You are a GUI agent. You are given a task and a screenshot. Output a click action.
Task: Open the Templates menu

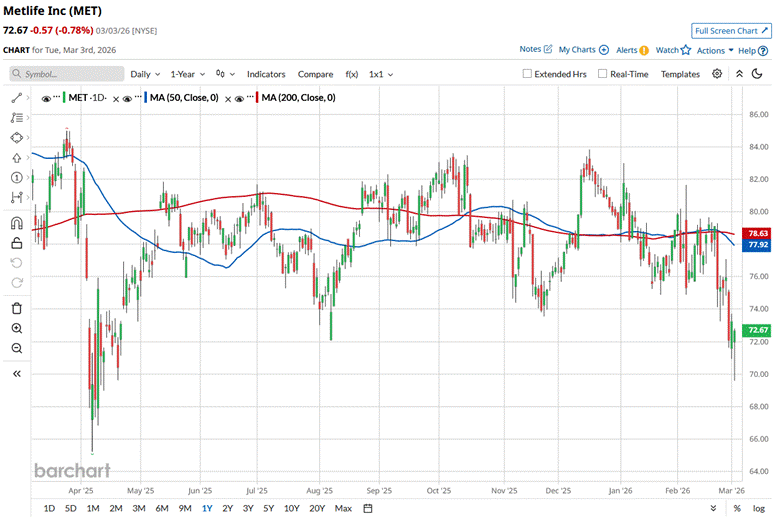click(680, 74)
